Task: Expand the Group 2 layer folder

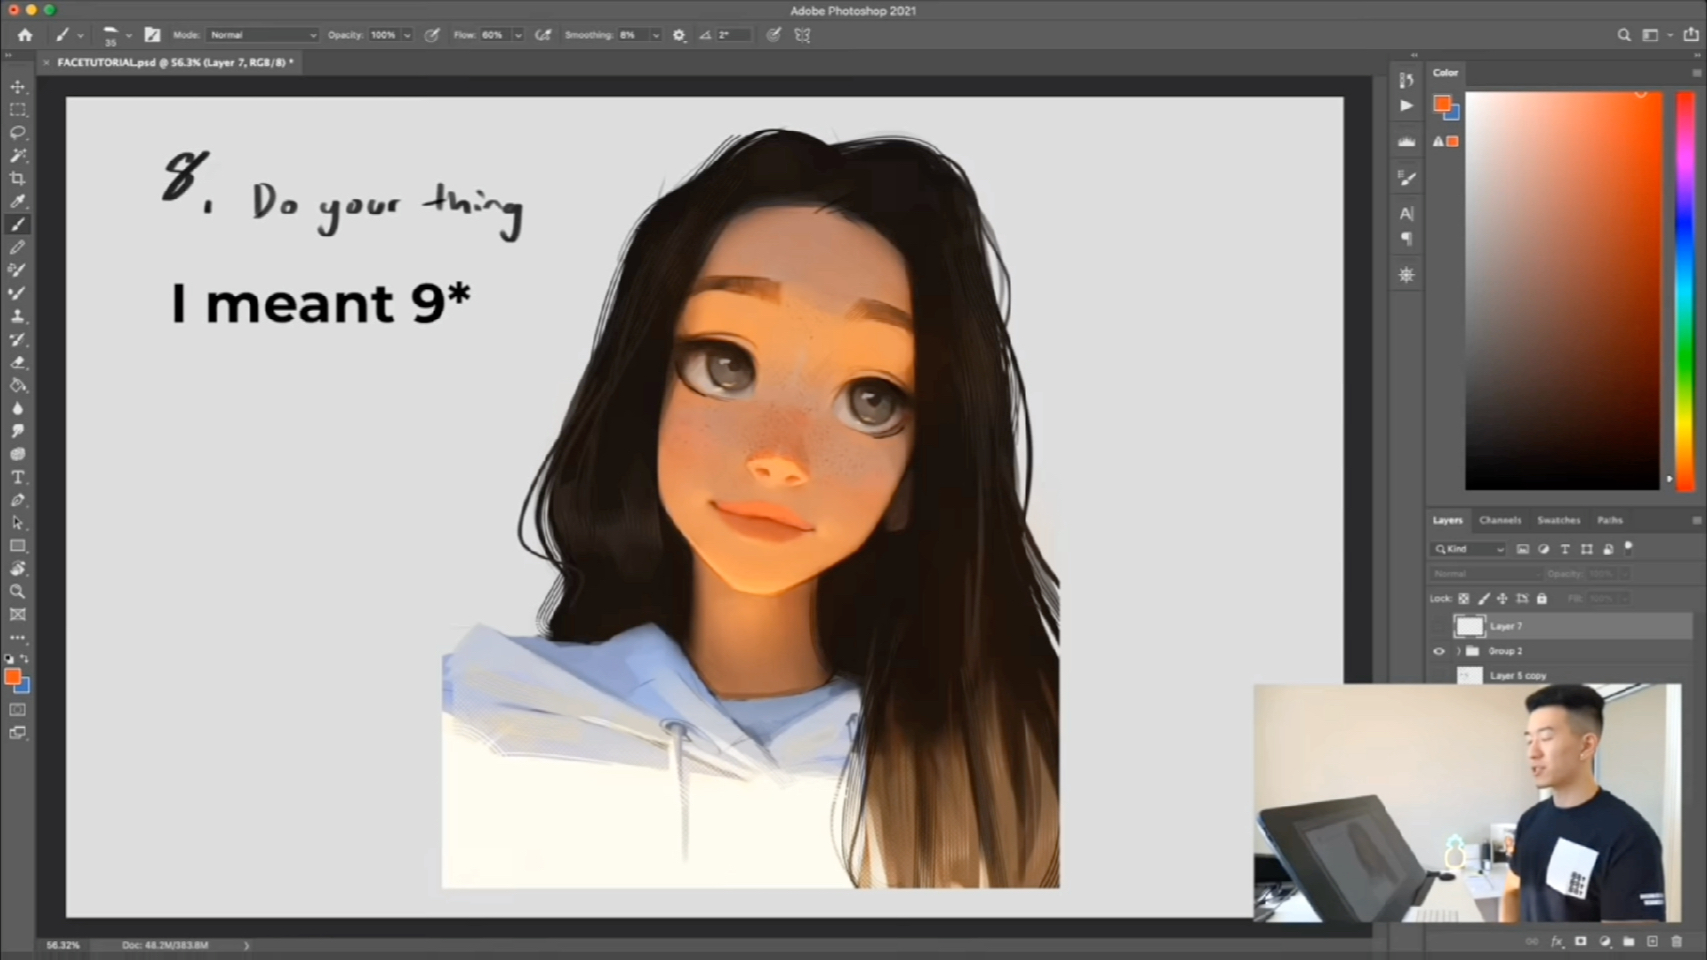Action: click(1458, 651)
